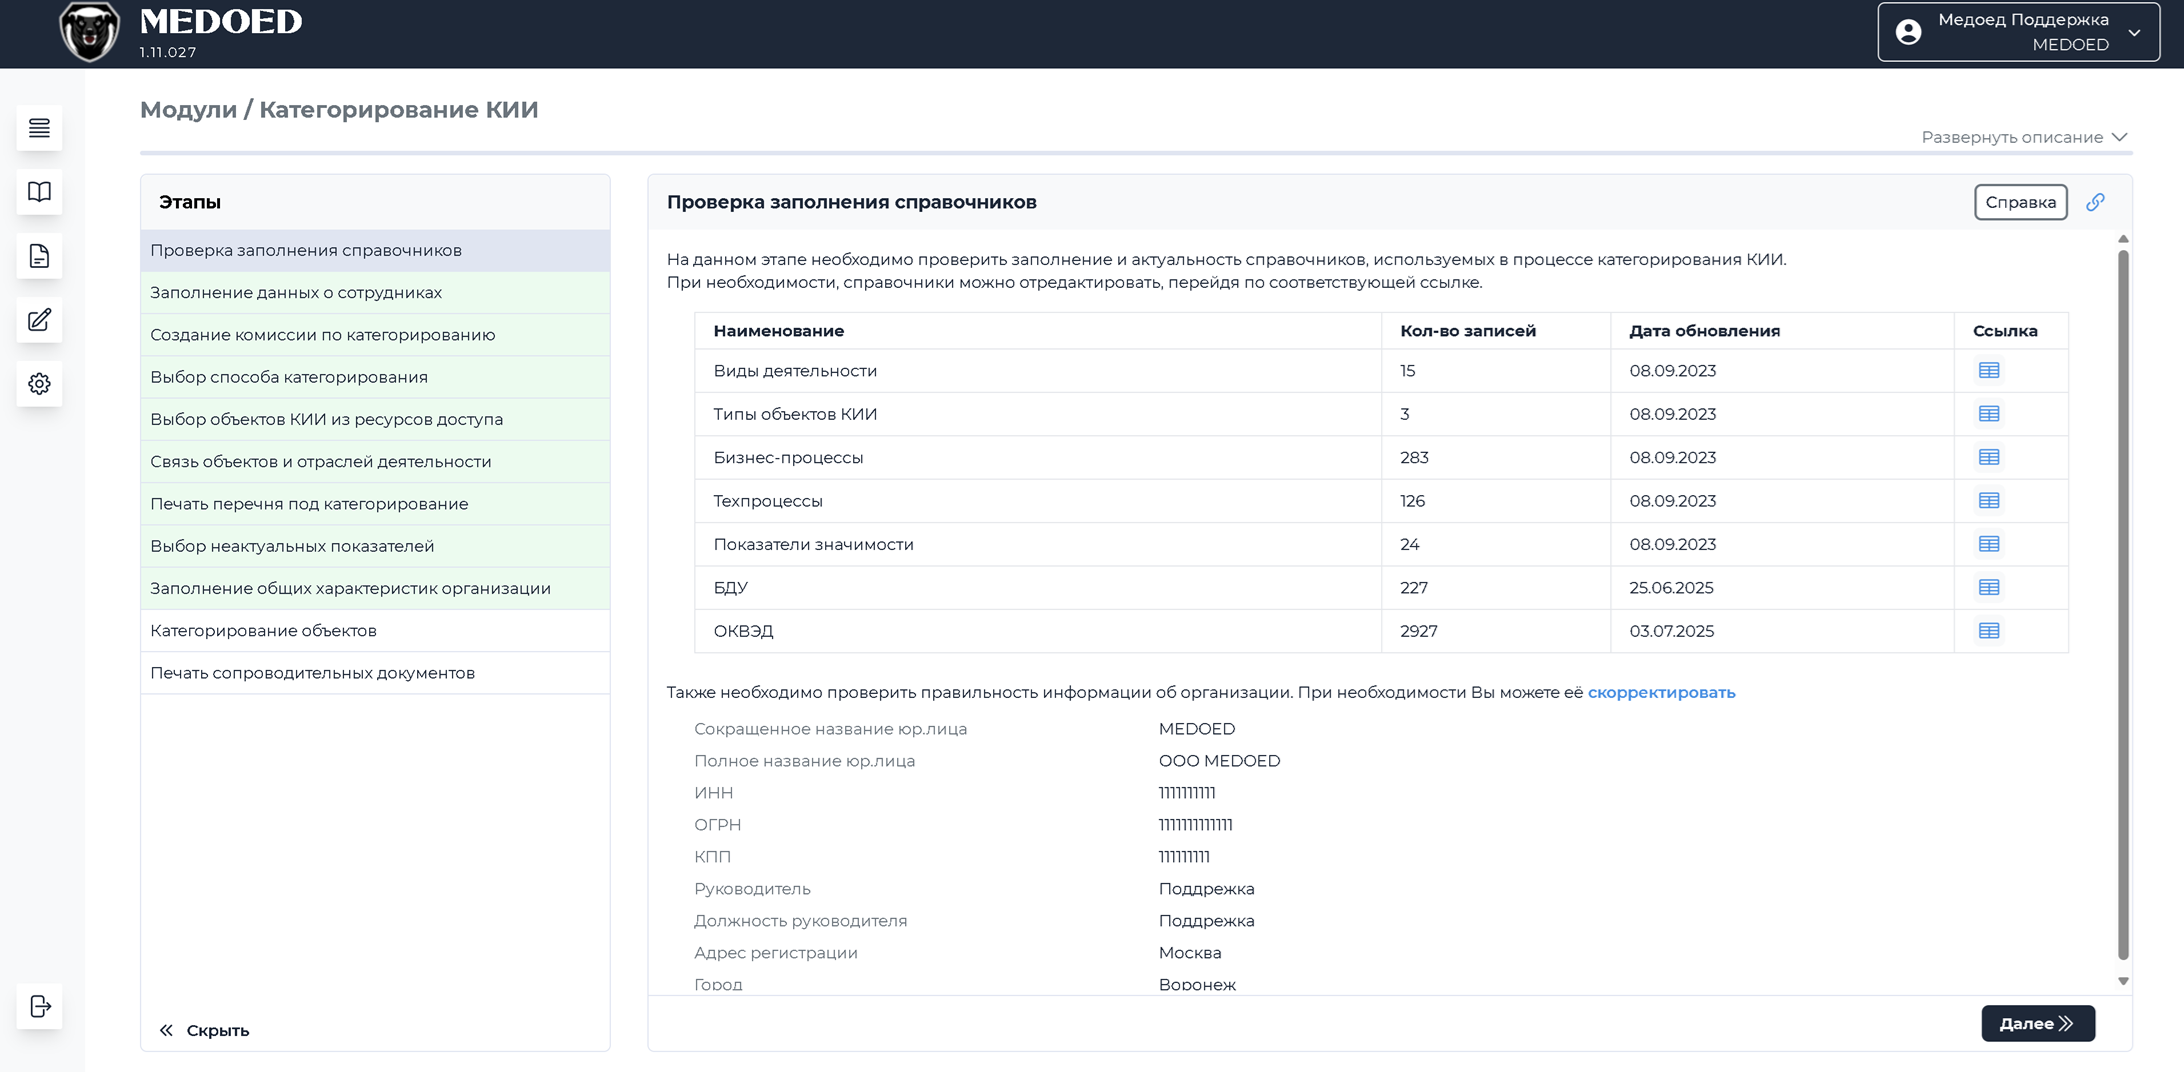Select stage Выбор объектов КИИ из ресурсов доступа

point(375,419)
